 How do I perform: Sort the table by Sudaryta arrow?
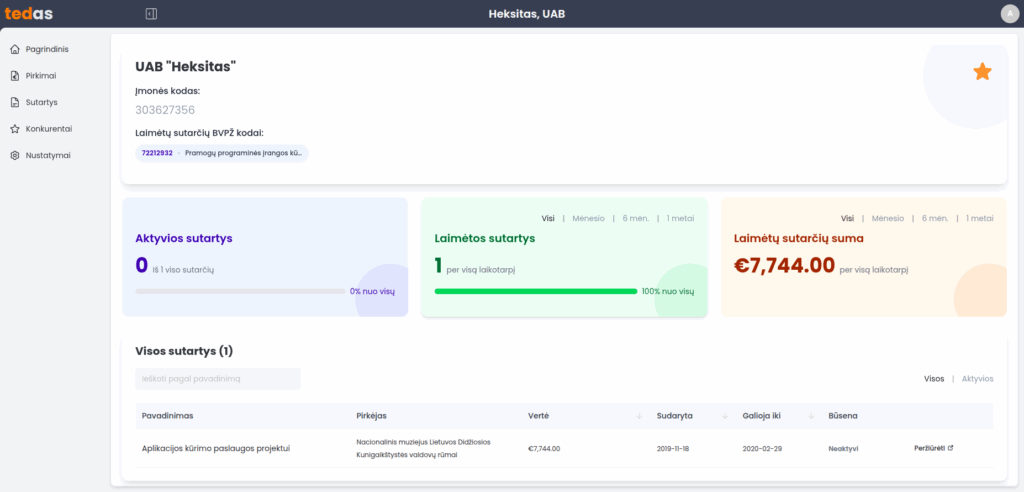(725, 416)
